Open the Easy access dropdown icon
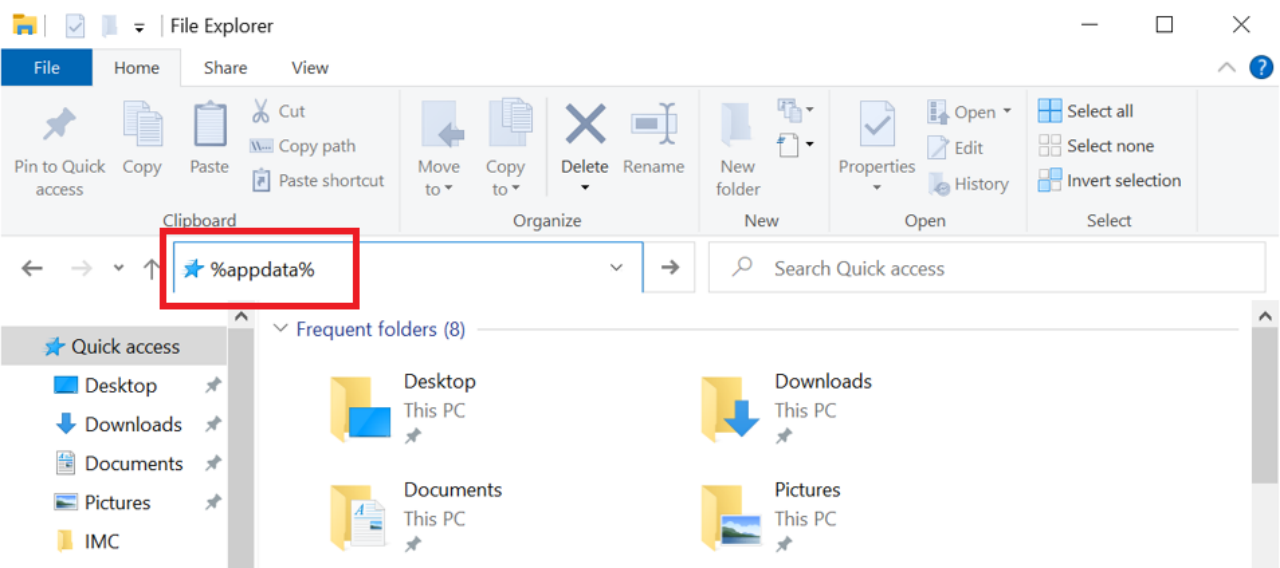Image resolution: width=1280 pixels, height=568 pixels. [796, 146]
